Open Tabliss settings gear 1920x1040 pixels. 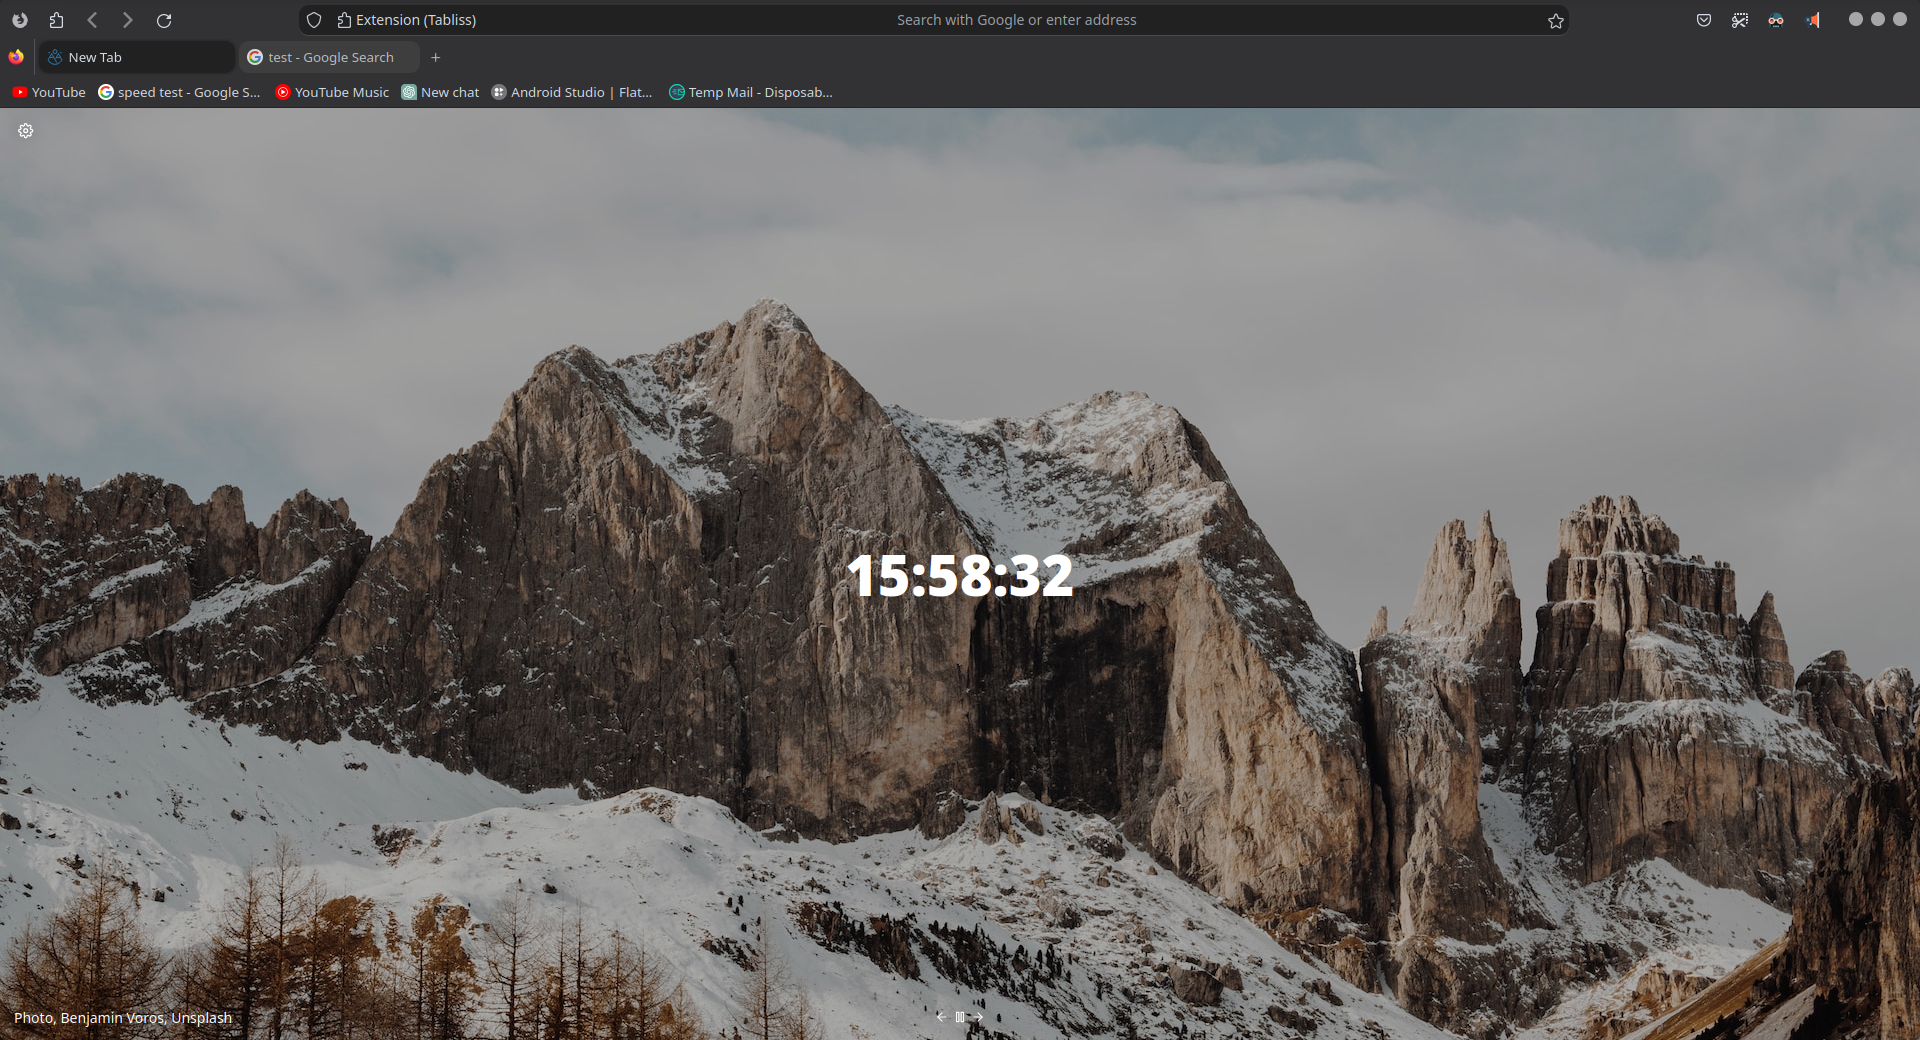pos(26,131)
